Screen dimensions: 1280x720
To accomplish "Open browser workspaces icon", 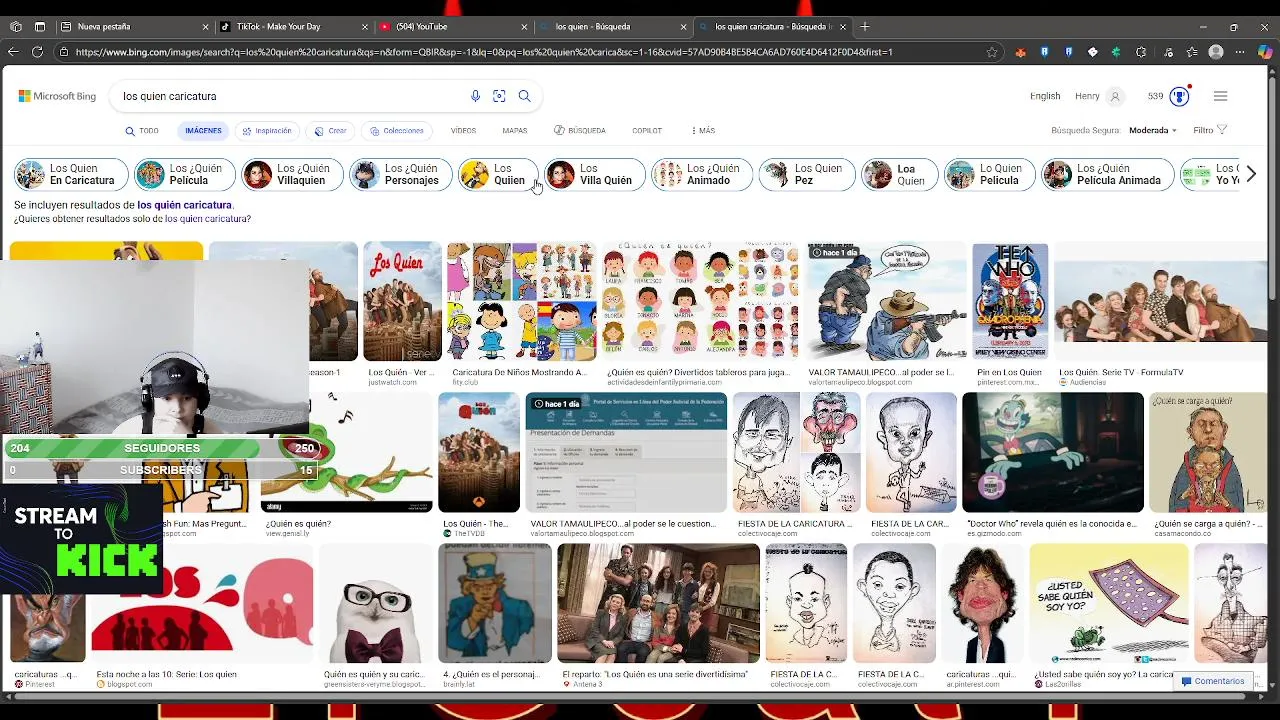I will (x=16, y=27).
